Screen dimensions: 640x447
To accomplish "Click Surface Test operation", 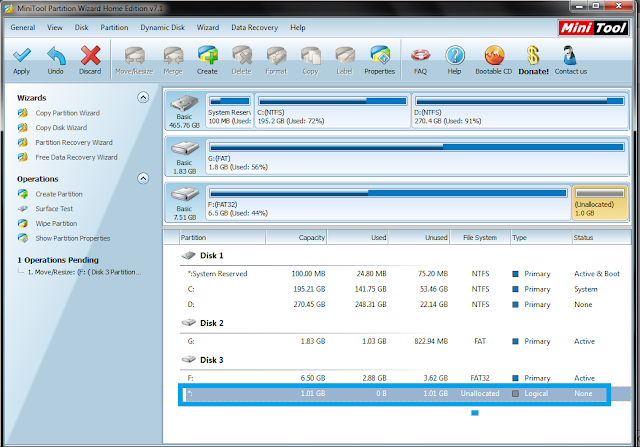I will pyautogui.click(x=54, y=209).
